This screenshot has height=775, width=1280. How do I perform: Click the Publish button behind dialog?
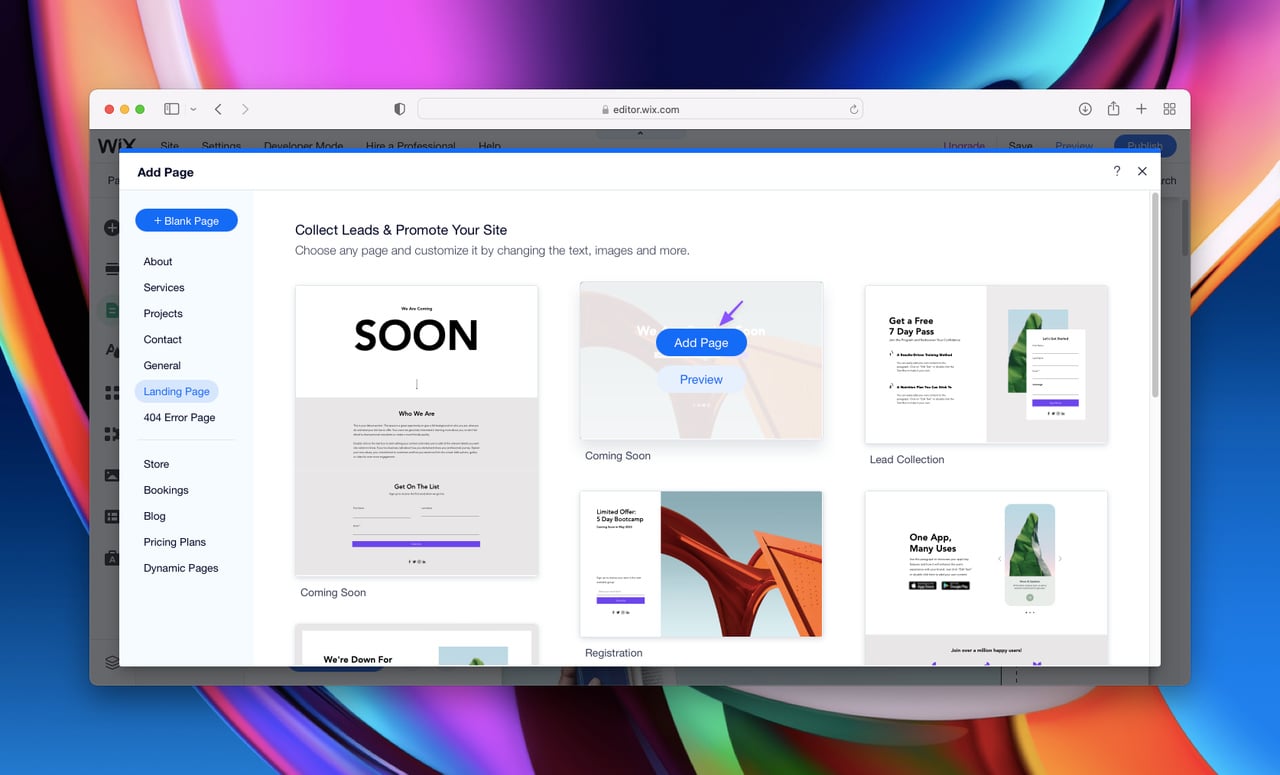(x=1145, y=146)
